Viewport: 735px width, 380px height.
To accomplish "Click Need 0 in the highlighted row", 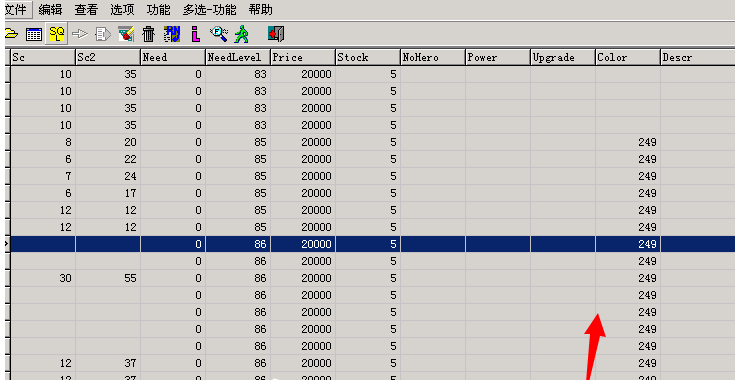I will pyautogui.click(x=173, y=244).
